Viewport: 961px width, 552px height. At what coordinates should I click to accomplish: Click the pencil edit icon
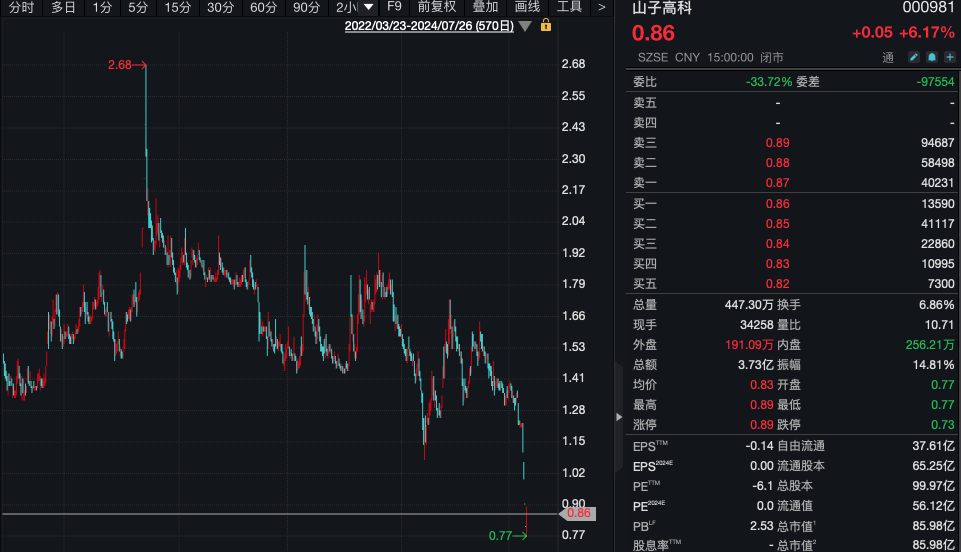(915, 58)
